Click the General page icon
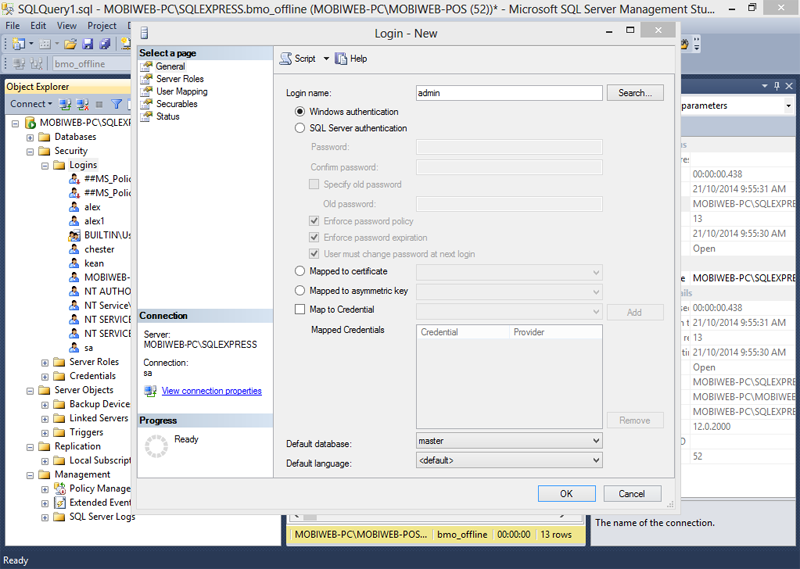 pos(147,66)
